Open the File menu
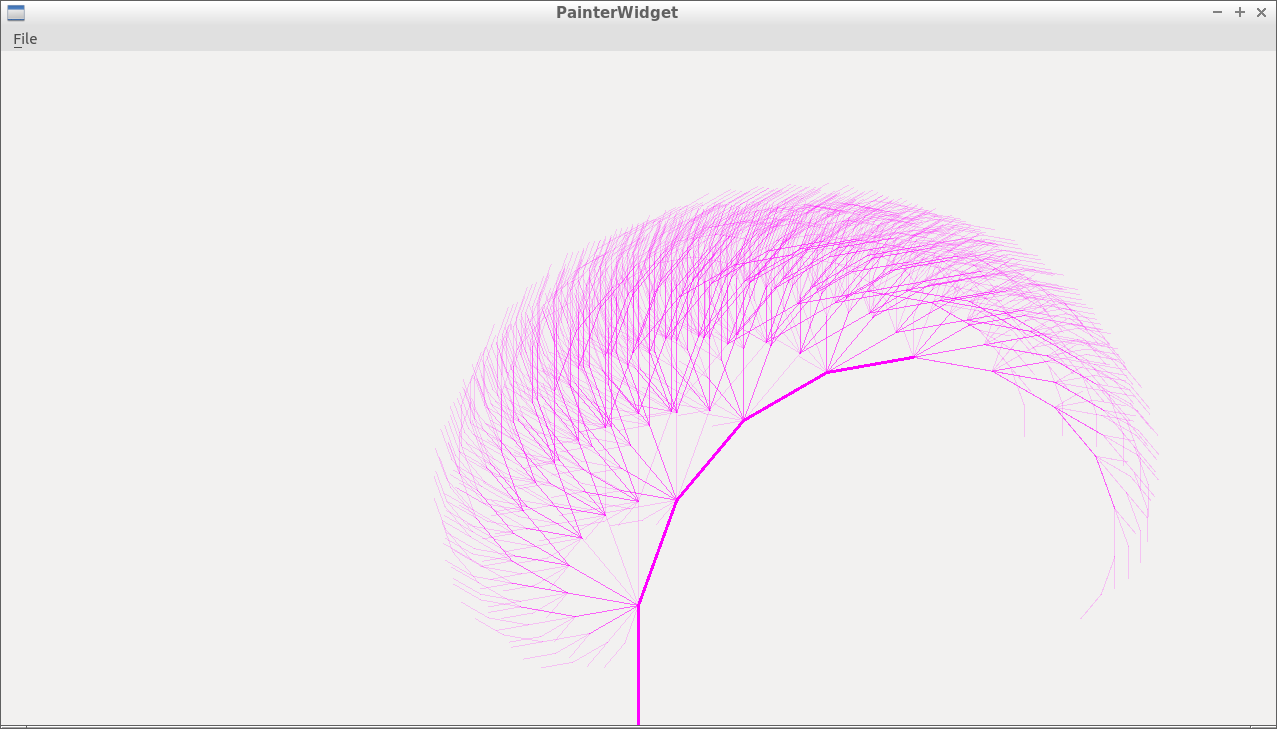Image resolution: width=1277 pixels, height=729 pixels. point(25,39)
